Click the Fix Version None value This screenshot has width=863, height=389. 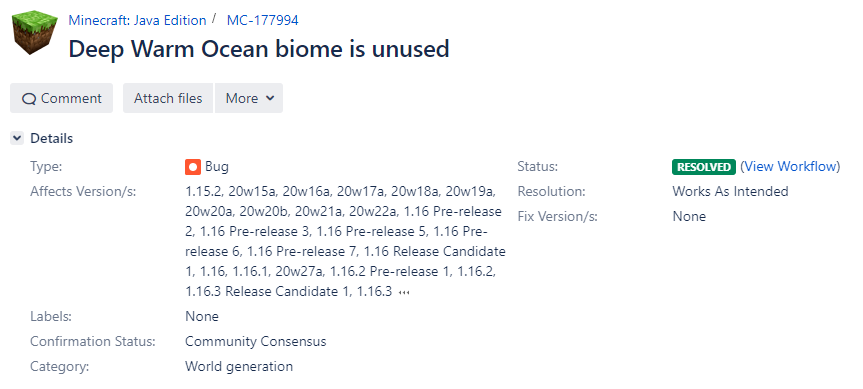point(689,216)
